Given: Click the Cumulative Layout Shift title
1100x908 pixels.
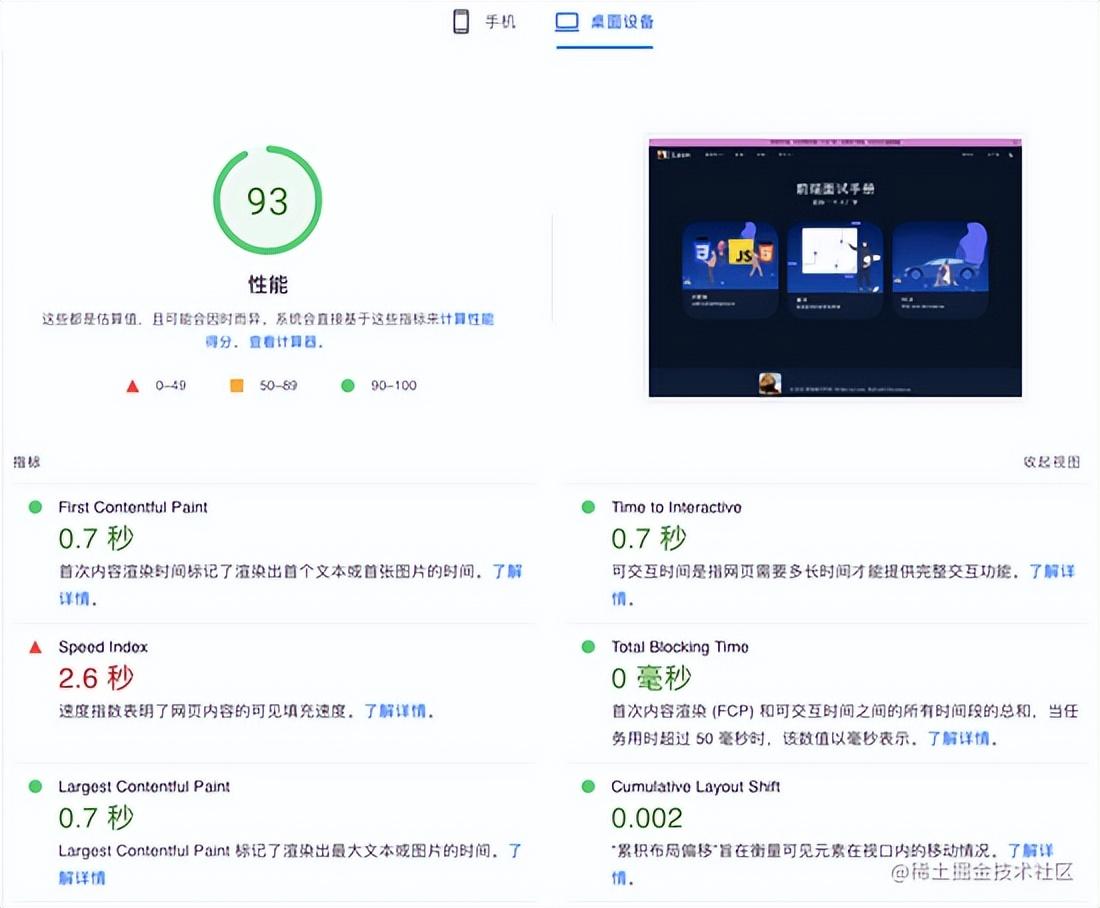Looking at the screenshot, I should [695, 787].
